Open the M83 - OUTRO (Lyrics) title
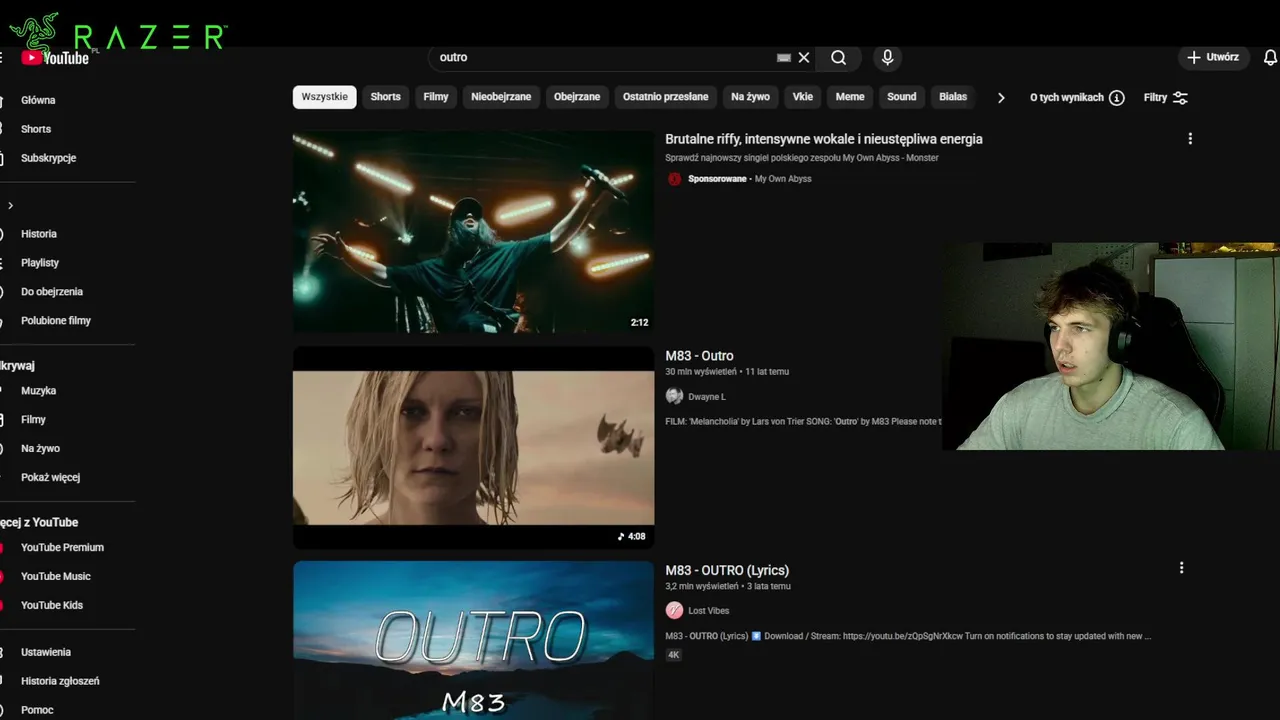 [727, 570]
